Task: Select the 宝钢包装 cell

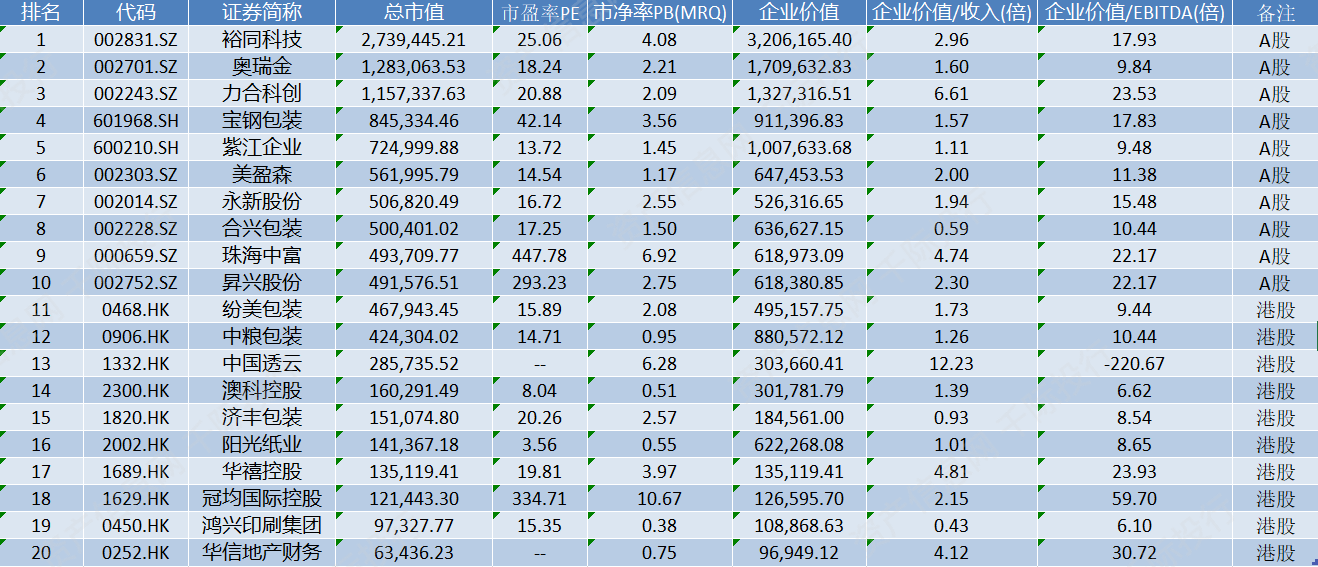Action: 261,121
